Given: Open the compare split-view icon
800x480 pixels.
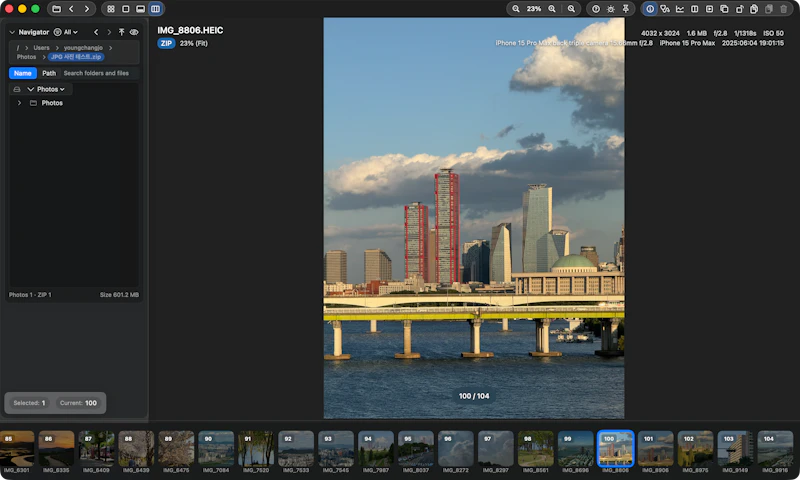Looking at the screenshot, I should coord(694,9).
